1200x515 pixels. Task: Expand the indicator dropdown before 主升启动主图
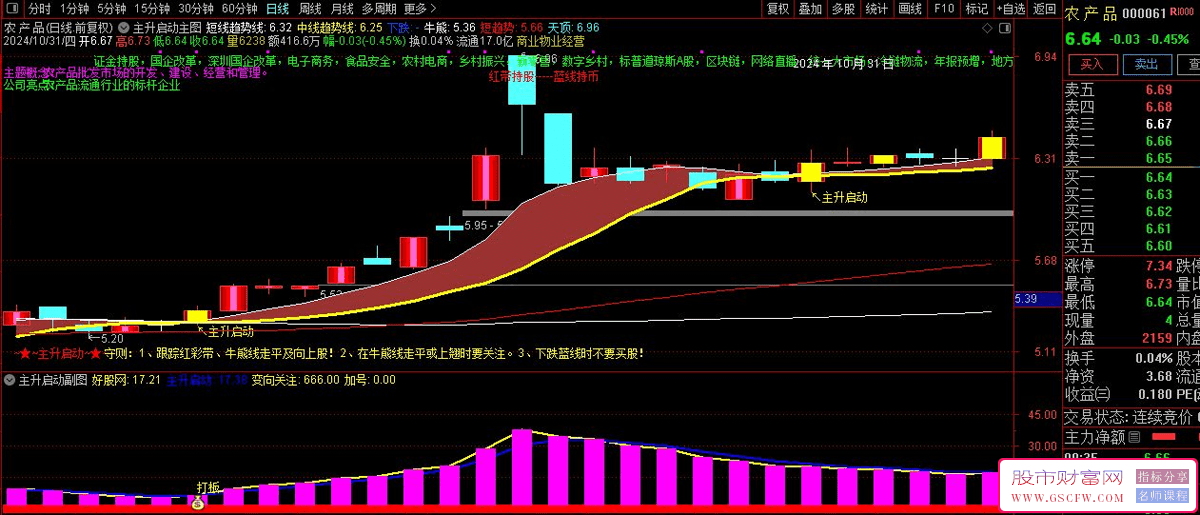[x=123, y=26]
